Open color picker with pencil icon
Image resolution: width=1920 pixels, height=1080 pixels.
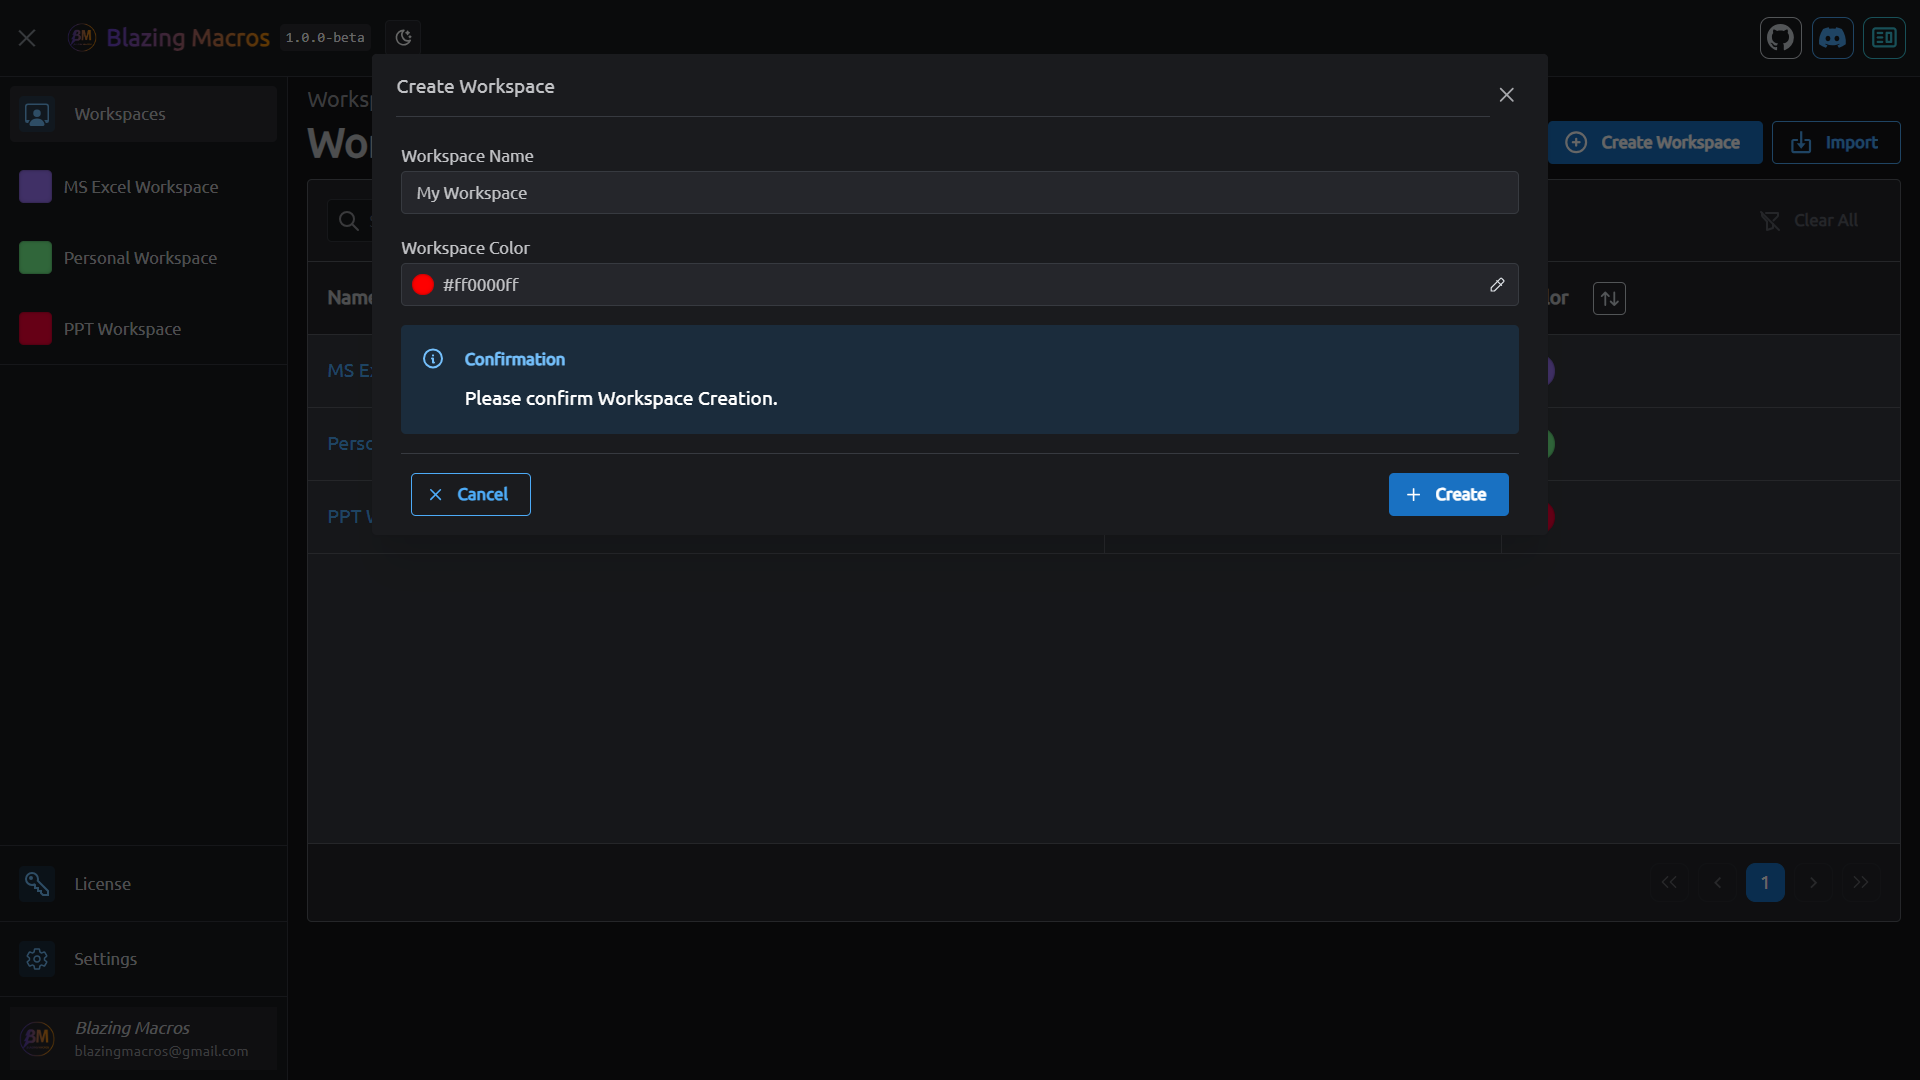(1497, 285)
